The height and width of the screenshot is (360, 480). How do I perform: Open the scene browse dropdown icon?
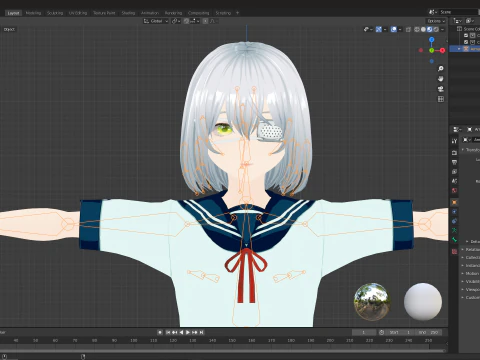(x=433, y=12)
